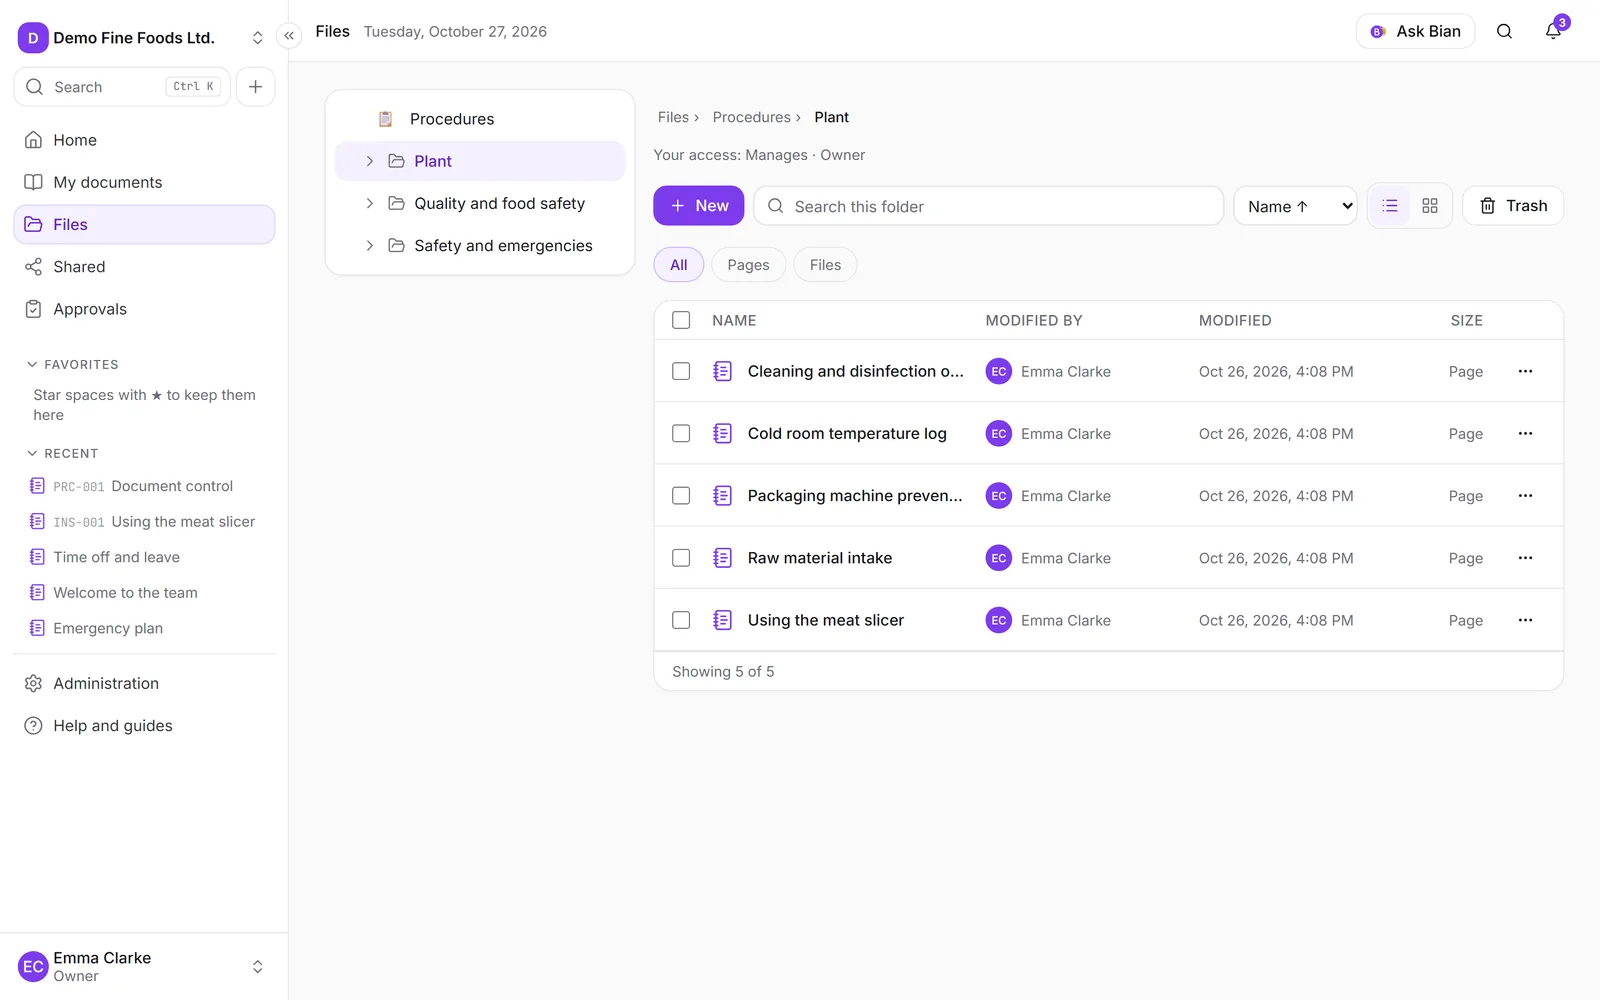Open Emma Clarke user menu at bottom
The image size is (1600, 1000).
[x=143, y=966]
